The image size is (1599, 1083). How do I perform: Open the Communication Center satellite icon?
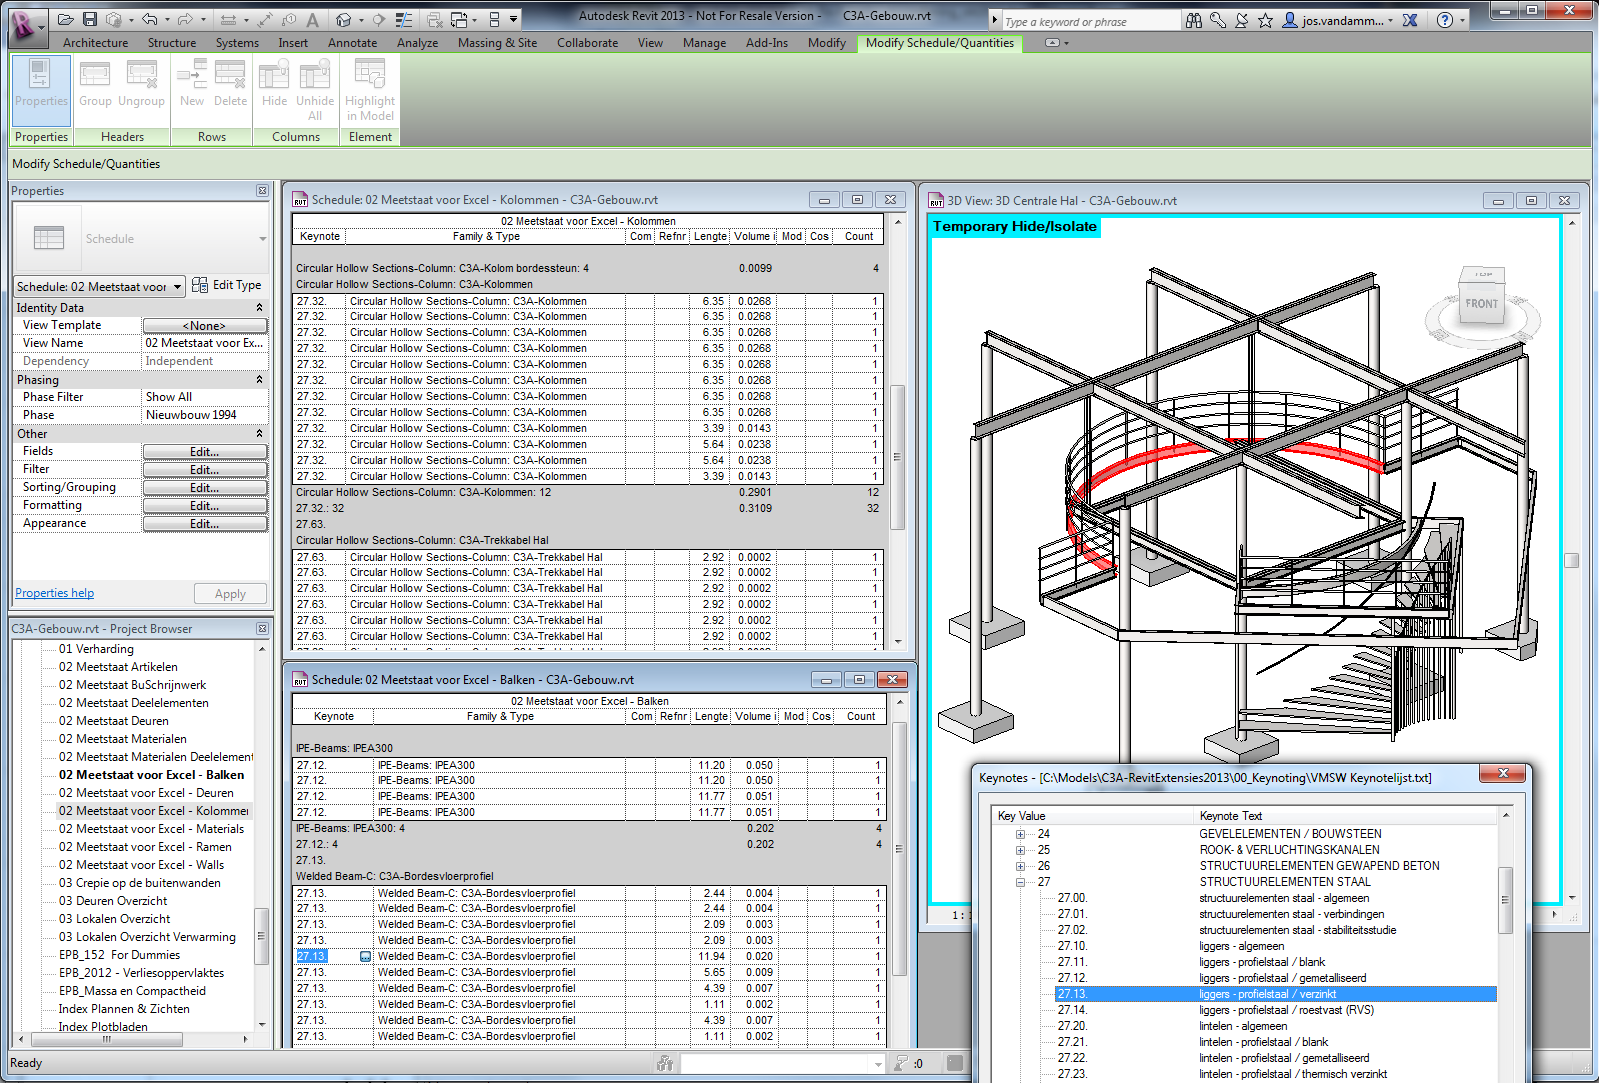point(1242,20)
